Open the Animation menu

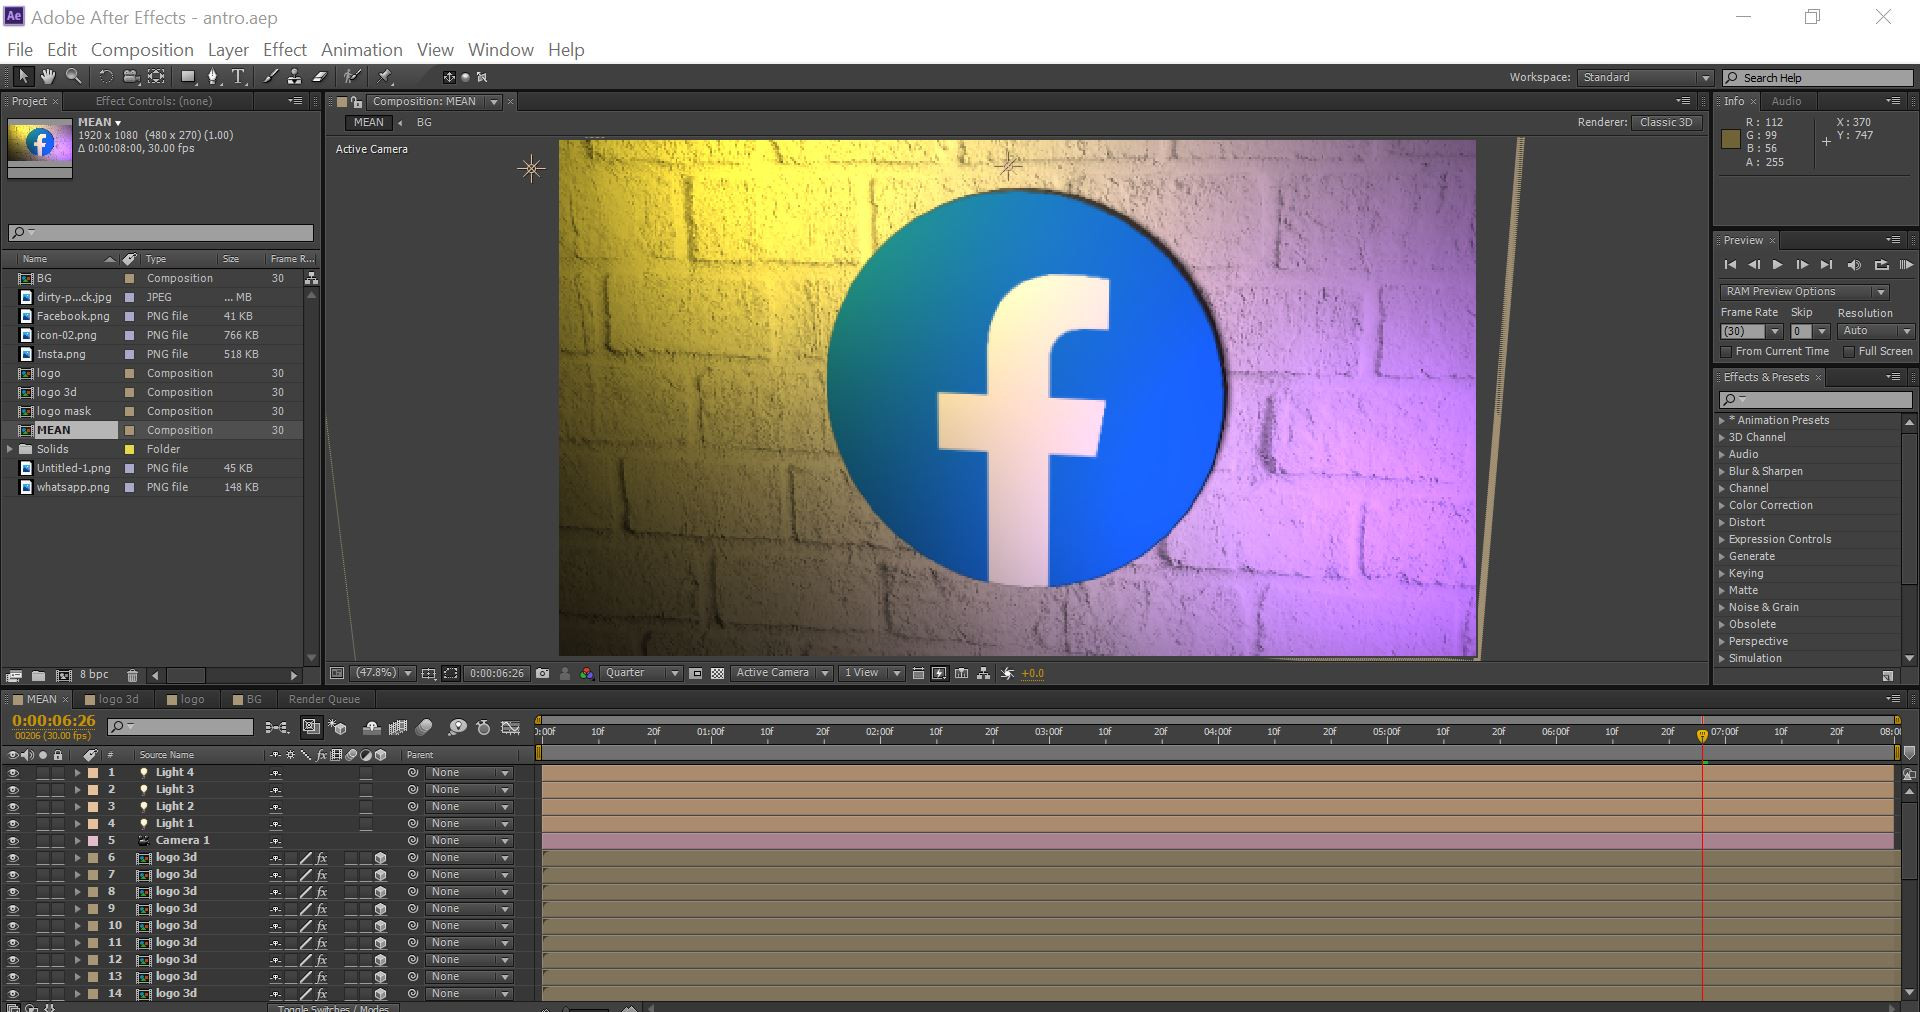point(362,50)
